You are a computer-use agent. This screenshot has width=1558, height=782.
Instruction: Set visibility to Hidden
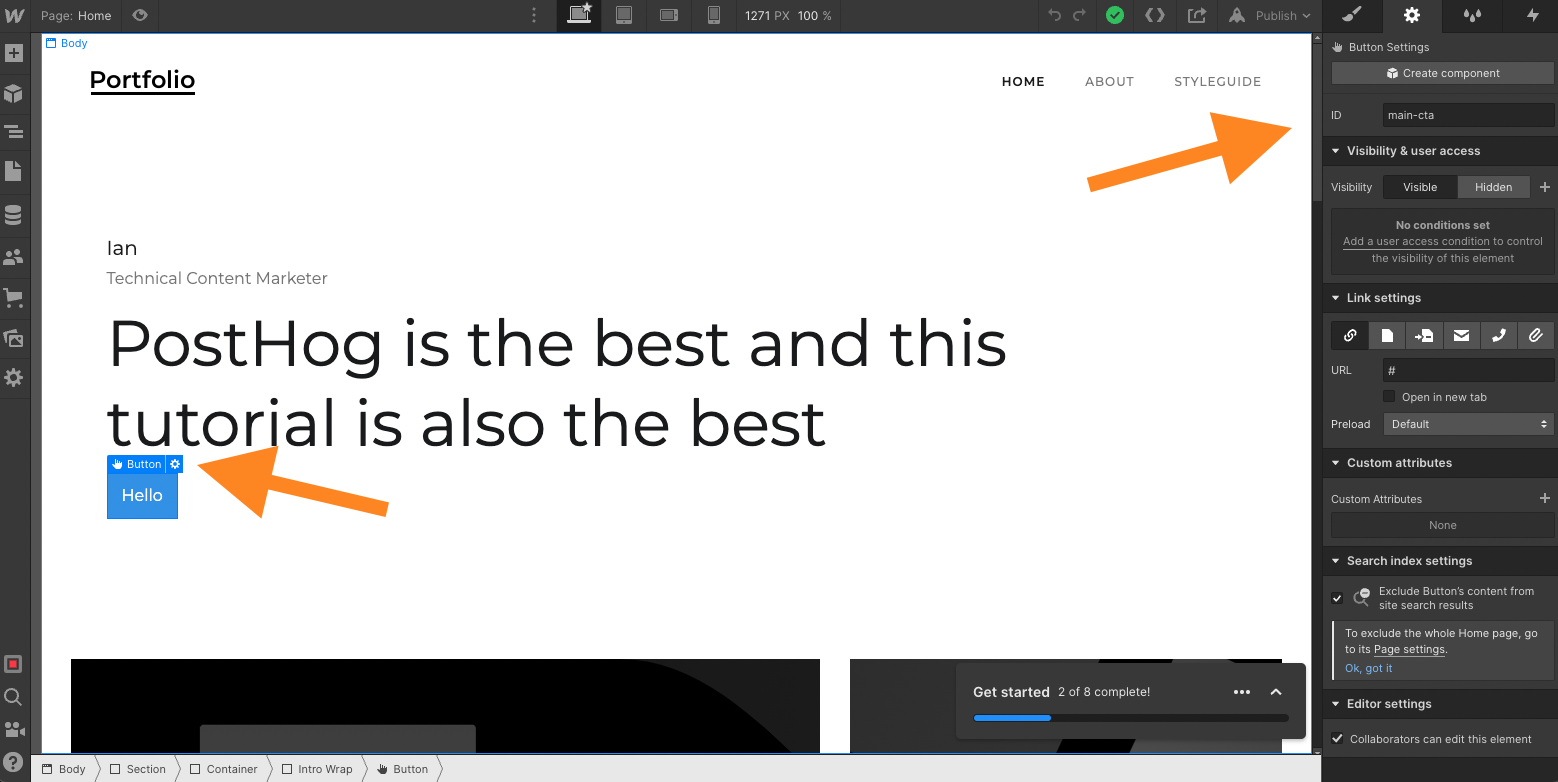click(x=1493, y=187)
